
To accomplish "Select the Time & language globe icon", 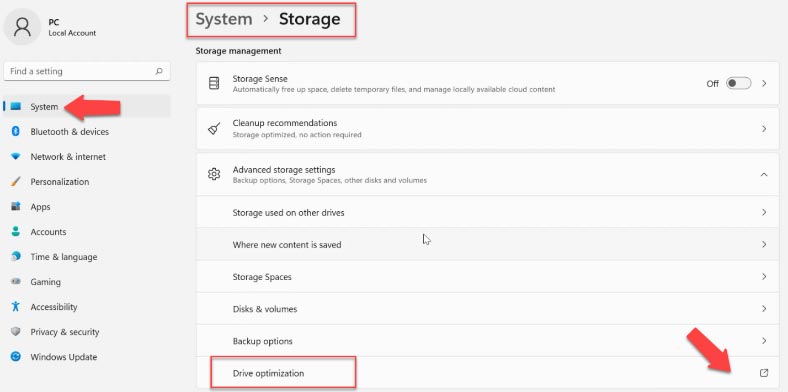I will (x=16, y=257).
